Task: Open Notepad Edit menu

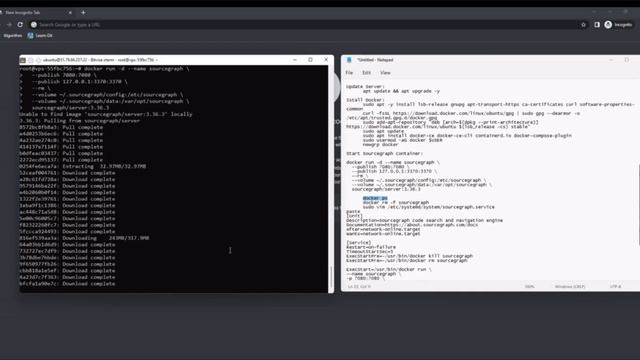Action: (x=367, y=73)
